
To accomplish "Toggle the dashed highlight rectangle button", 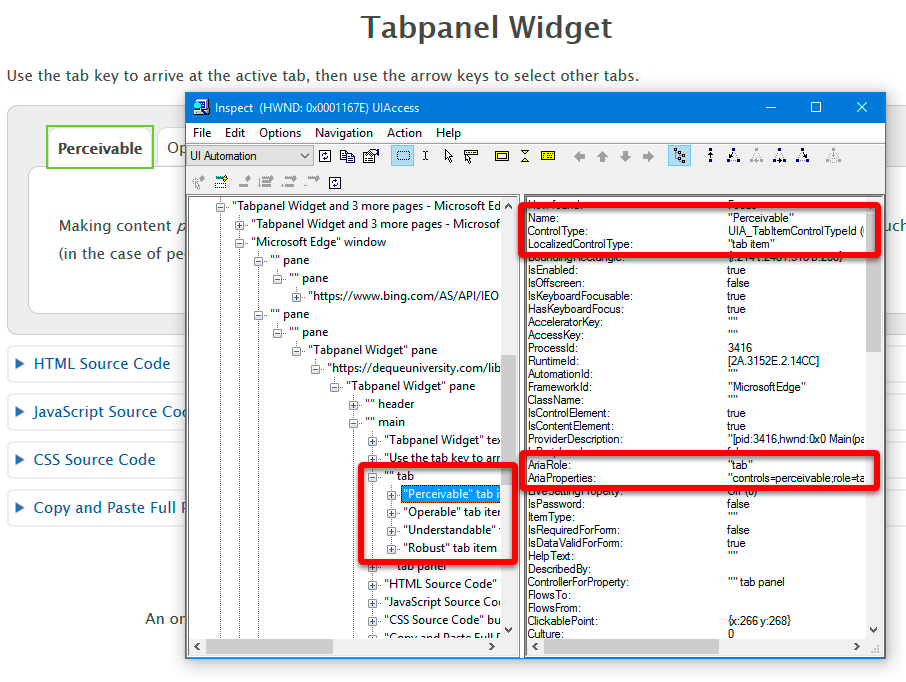I will click(403, 156).
